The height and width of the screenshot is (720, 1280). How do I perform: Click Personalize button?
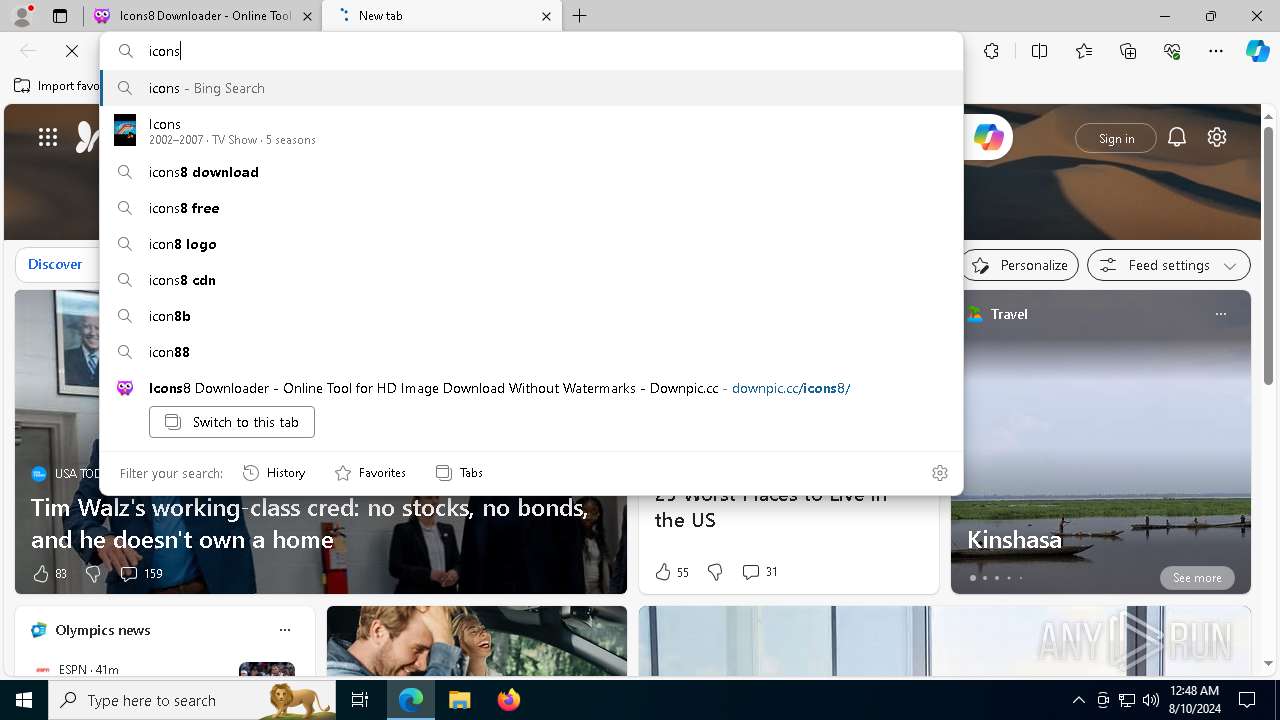tap(1019, 265)
